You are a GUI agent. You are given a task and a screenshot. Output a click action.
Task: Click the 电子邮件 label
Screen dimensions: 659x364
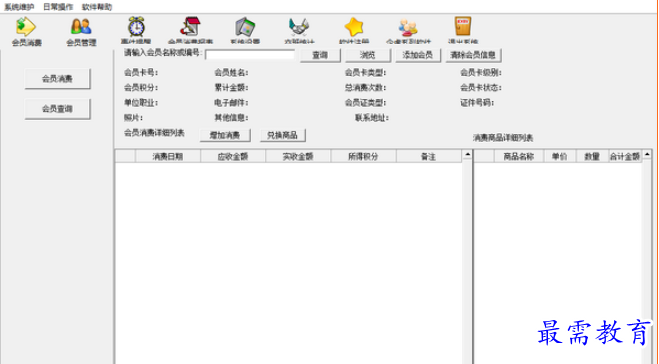pyautogui.click(x=231, y=103)
